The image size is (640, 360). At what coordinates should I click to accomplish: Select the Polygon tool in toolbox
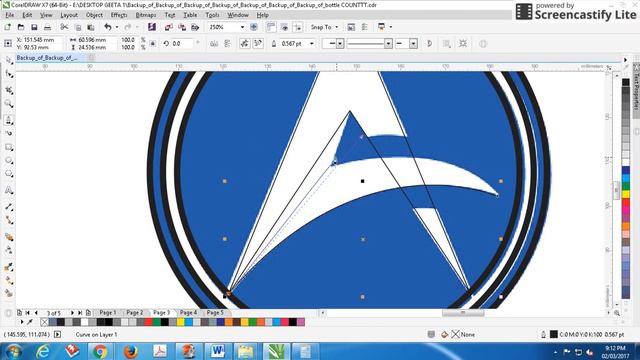(9, 174)
